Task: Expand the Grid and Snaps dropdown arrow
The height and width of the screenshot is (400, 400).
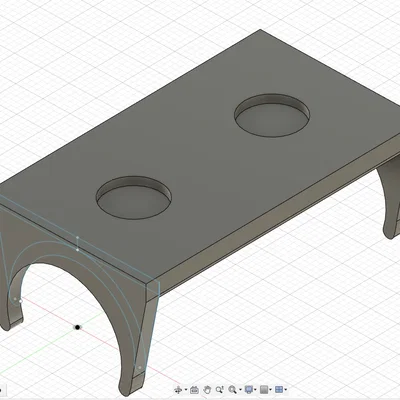Action: point(270,389)
